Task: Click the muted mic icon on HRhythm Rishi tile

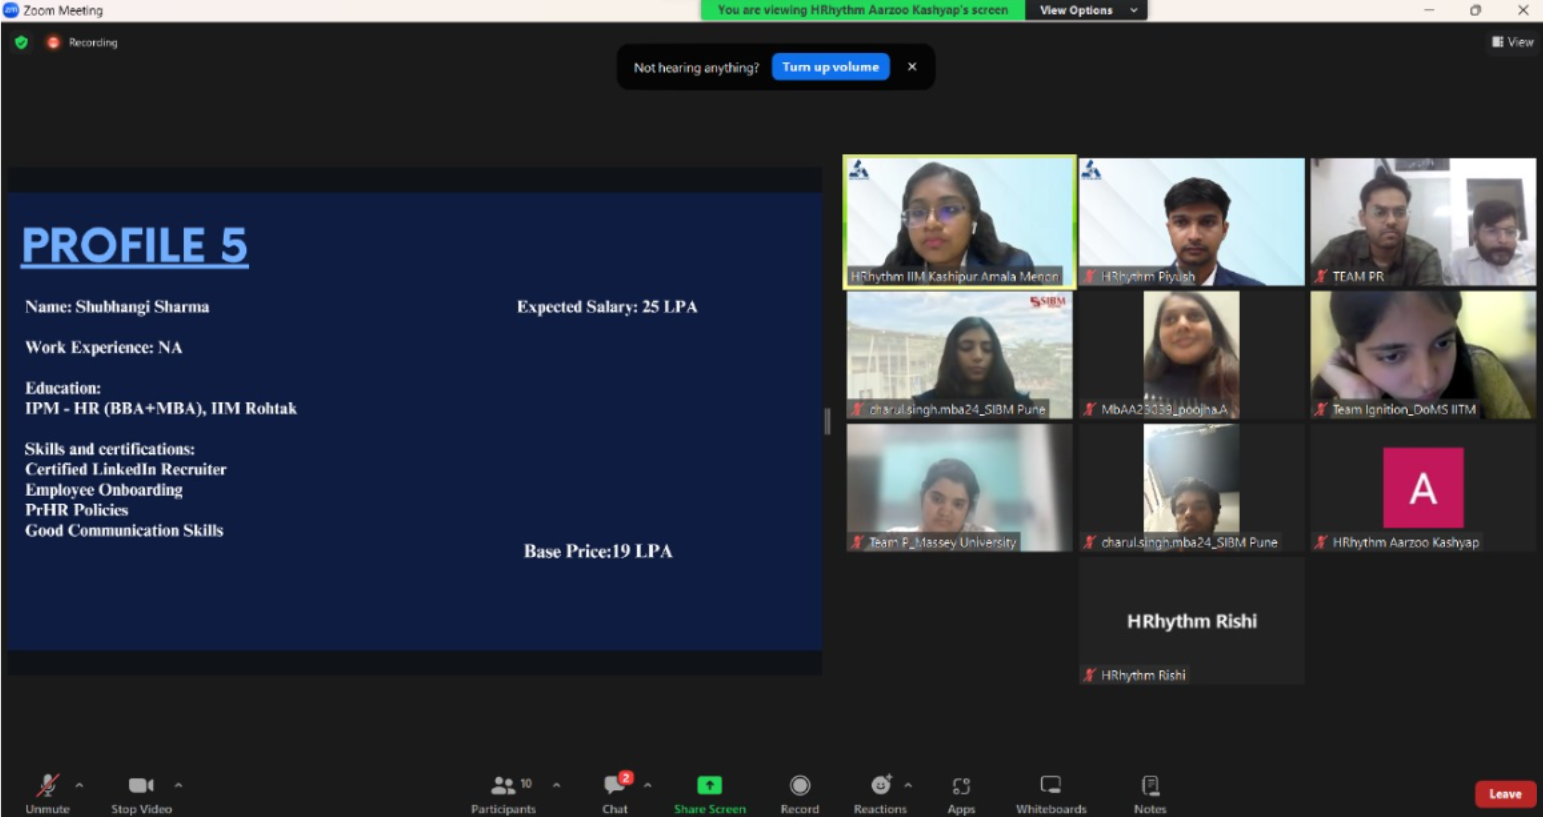Action: 1090,675
